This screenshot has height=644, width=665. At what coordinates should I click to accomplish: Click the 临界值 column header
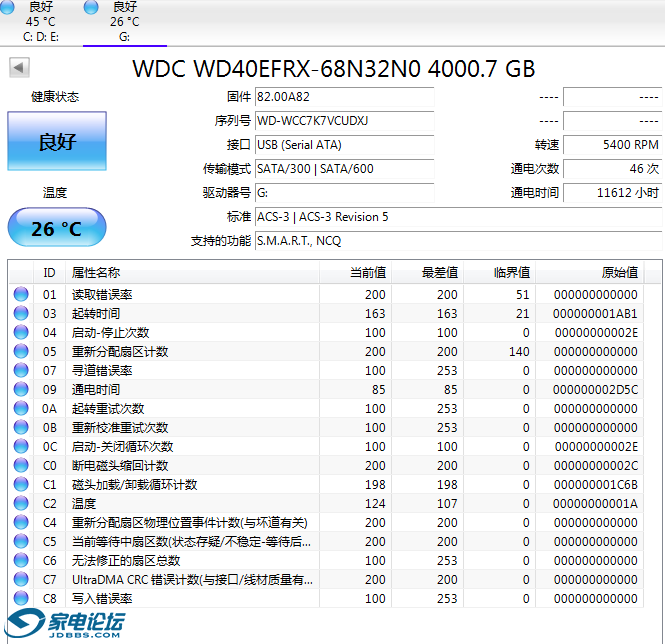(x=500, y=272)
